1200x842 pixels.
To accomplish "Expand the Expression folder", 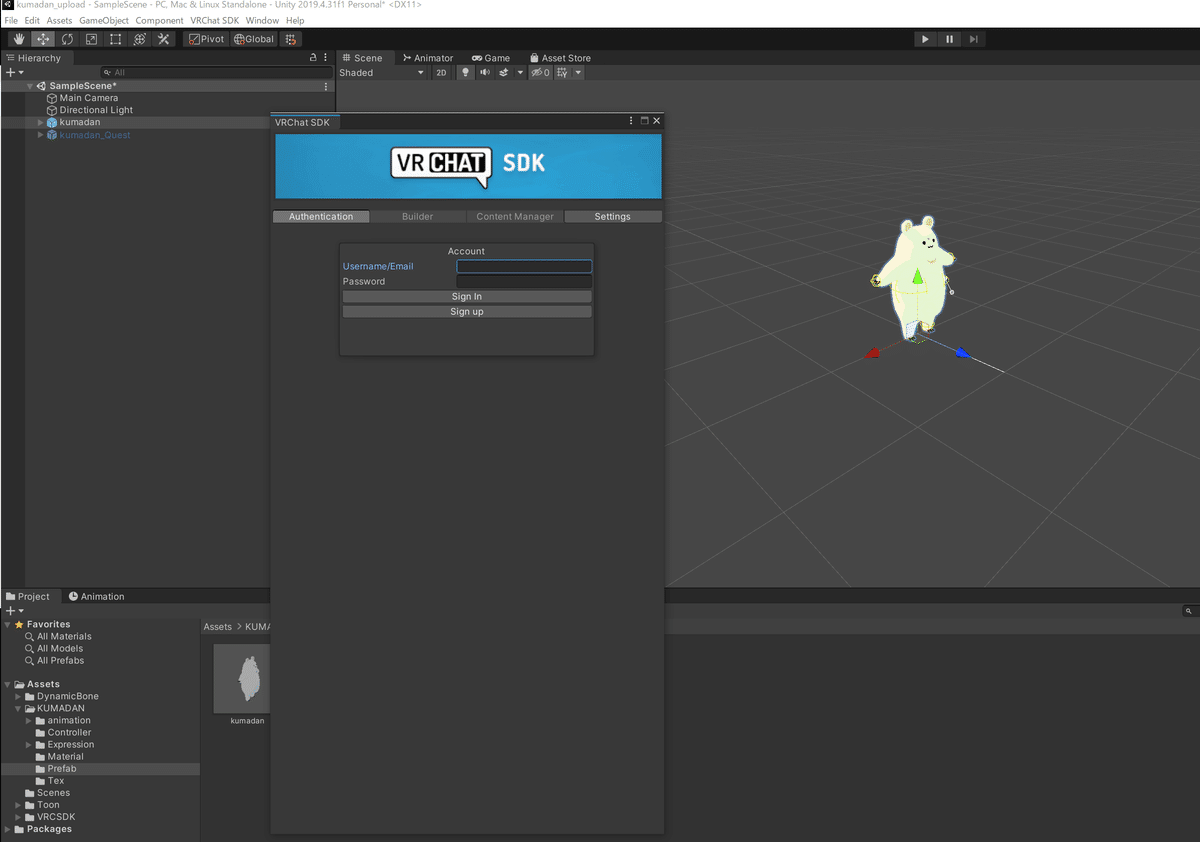I will (29, 744).
